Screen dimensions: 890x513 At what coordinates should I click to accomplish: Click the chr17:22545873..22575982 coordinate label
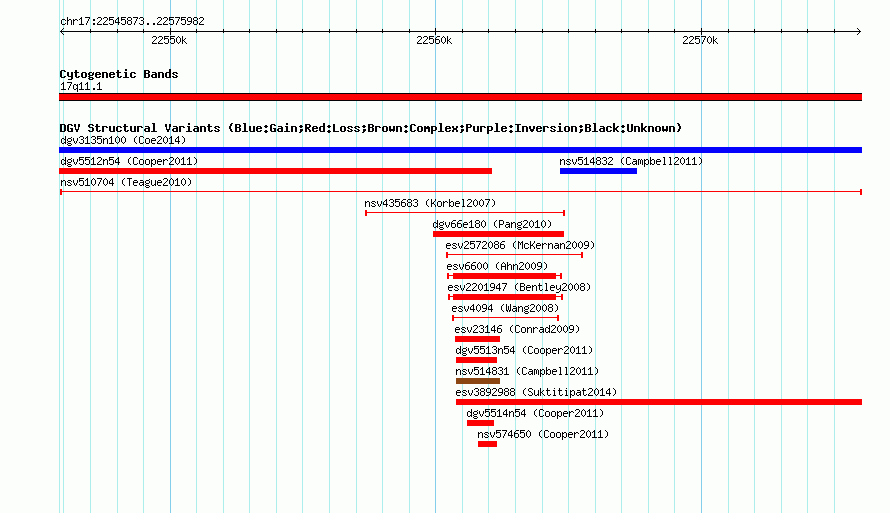(132, 21)
